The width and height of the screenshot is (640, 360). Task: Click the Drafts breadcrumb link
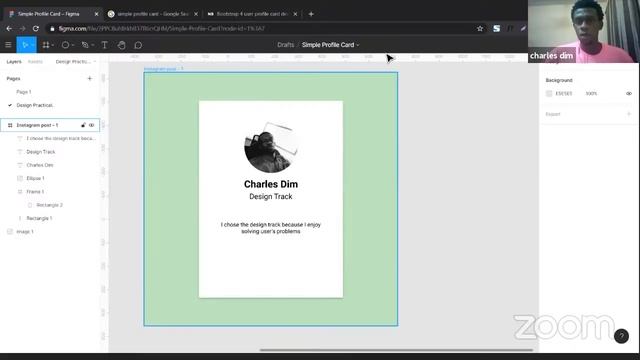286,45
